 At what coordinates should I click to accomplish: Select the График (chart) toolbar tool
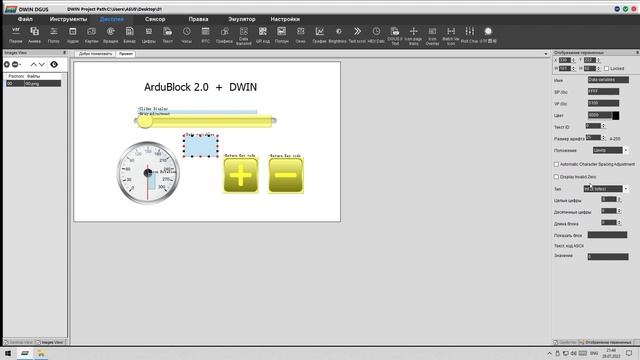point(320,35)
